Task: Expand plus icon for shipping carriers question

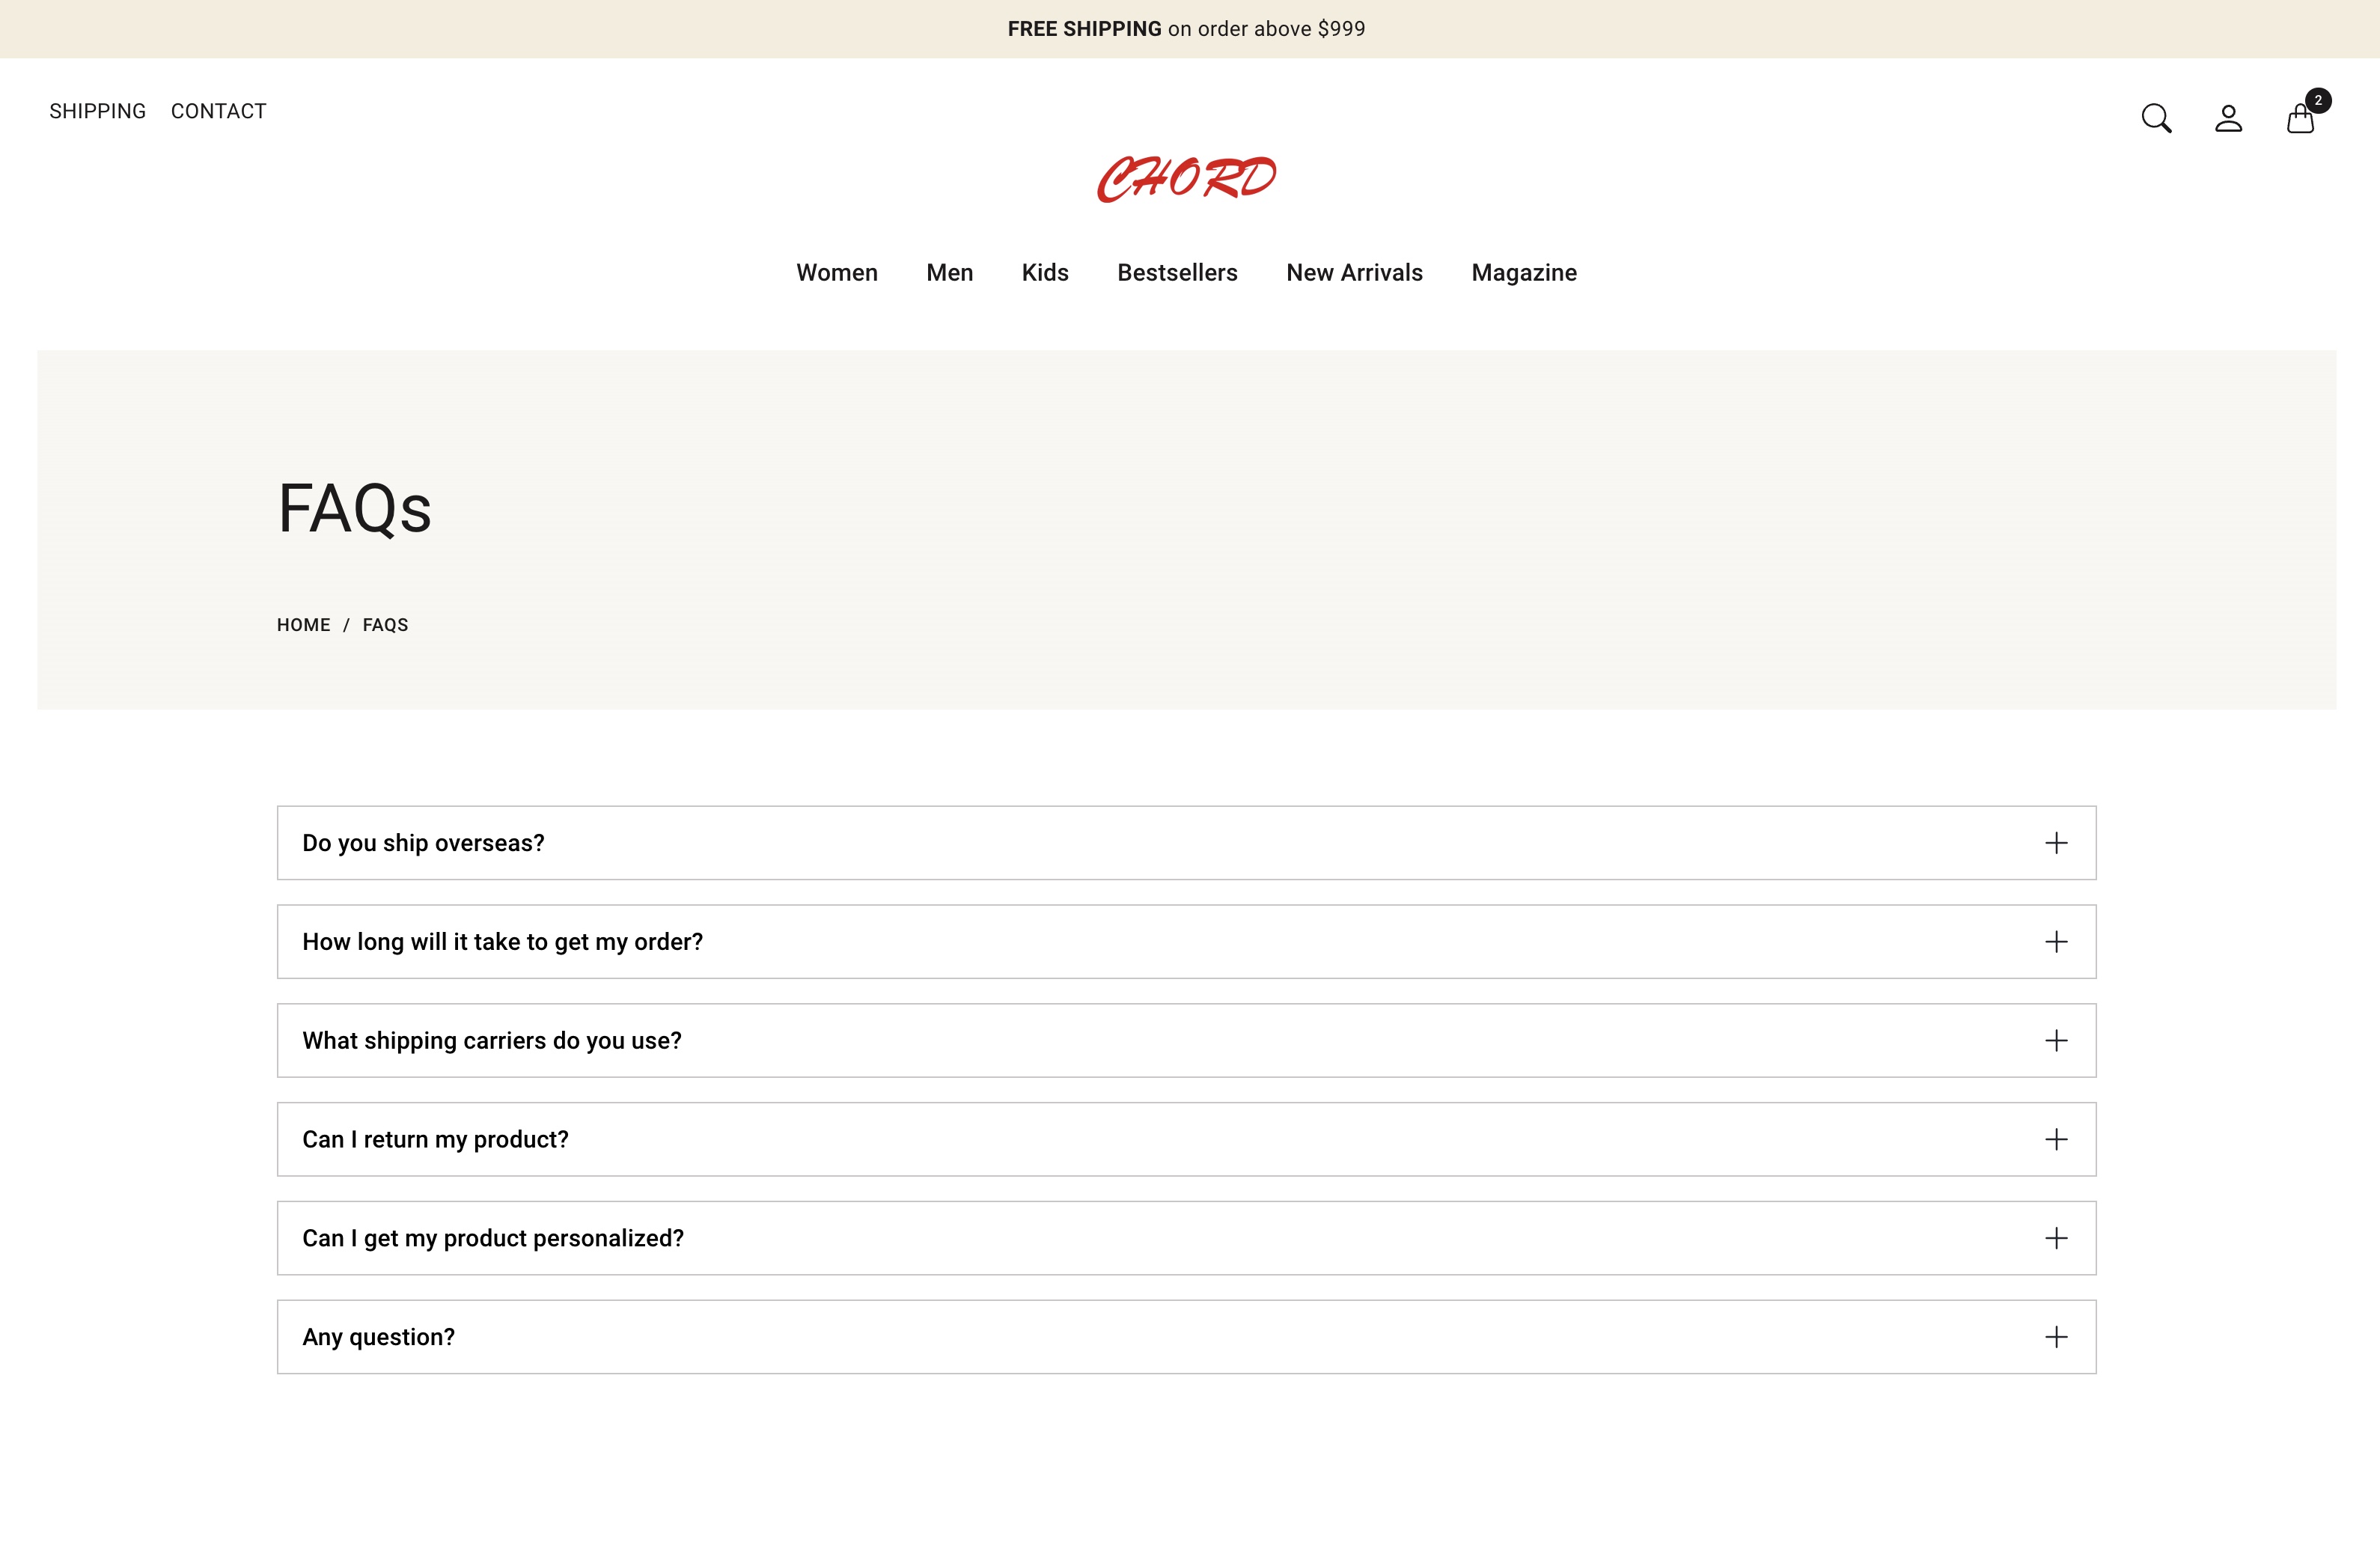Action: pos(2056,1041)
